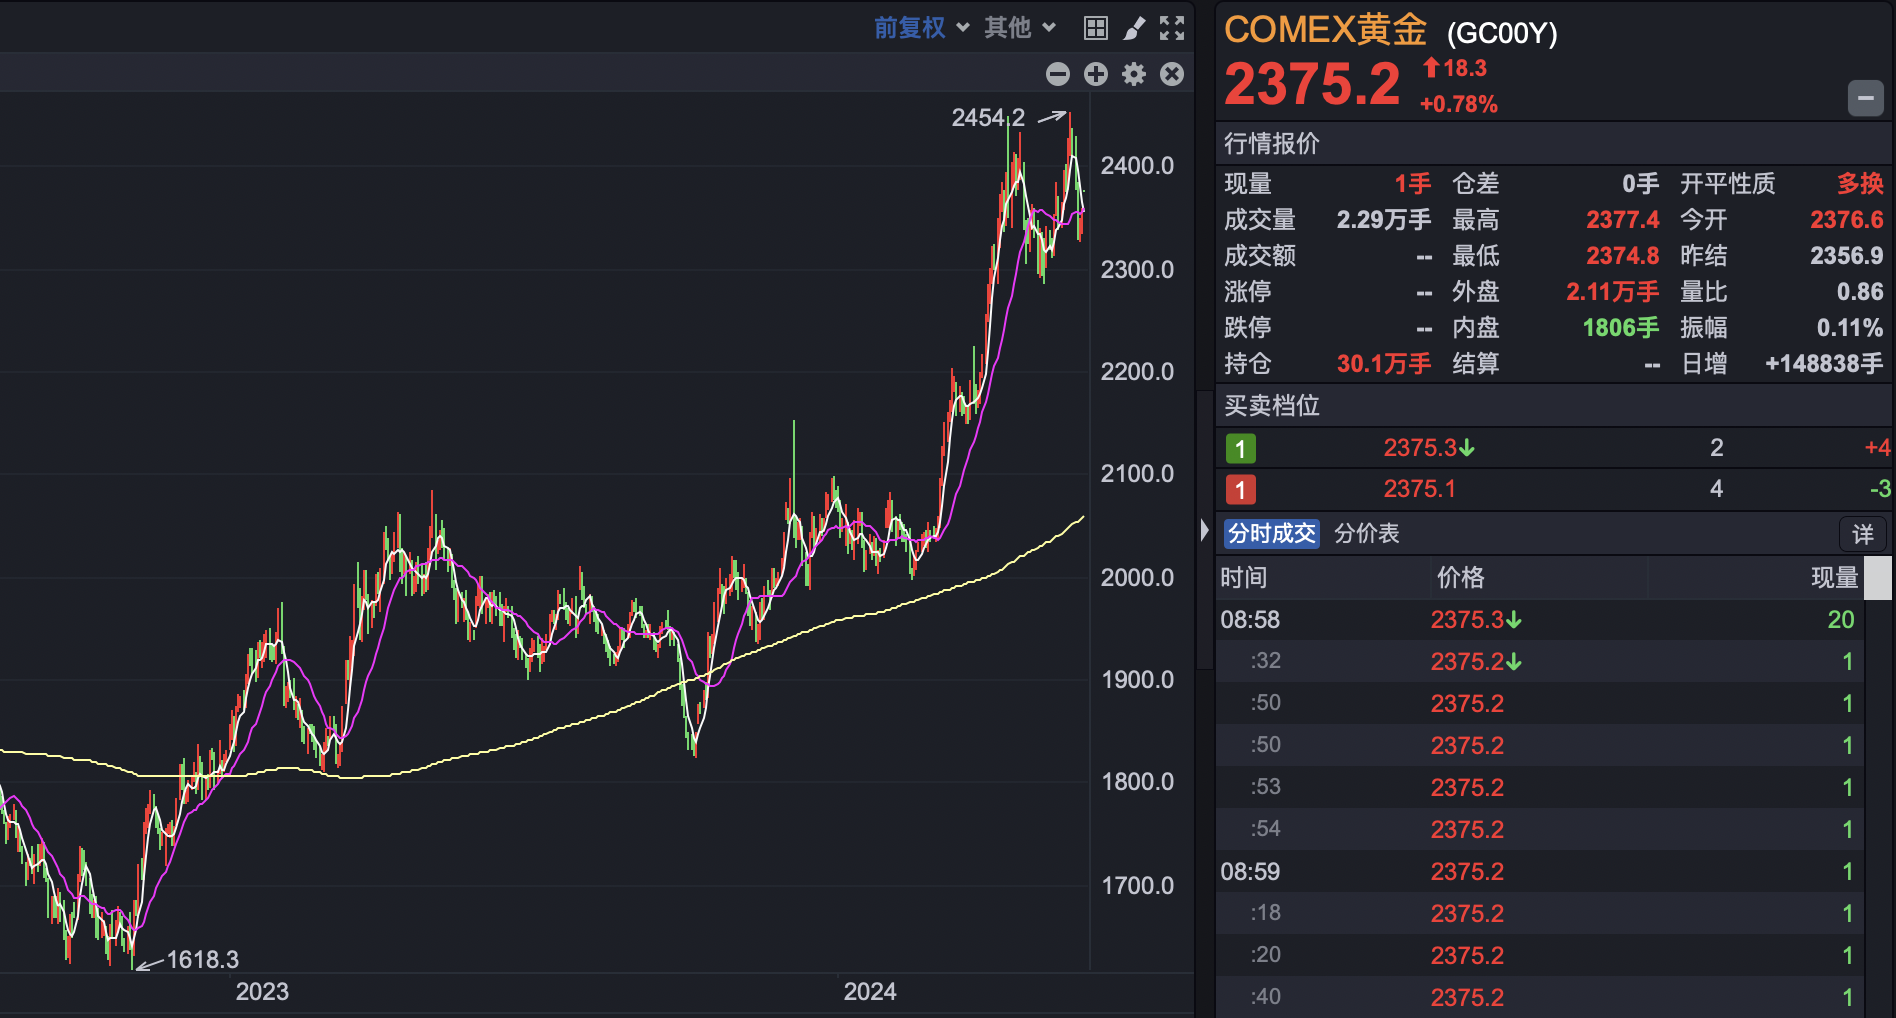Viewport: 1896px width, 1018px height.
Task: Click the 行情报价 section header
Action: click(1272, 143)
